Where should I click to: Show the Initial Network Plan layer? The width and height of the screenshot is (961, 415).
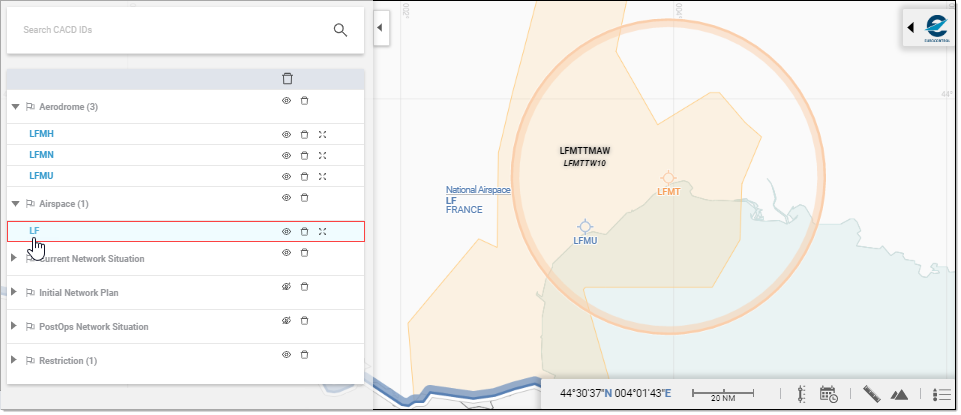[286, 286]
